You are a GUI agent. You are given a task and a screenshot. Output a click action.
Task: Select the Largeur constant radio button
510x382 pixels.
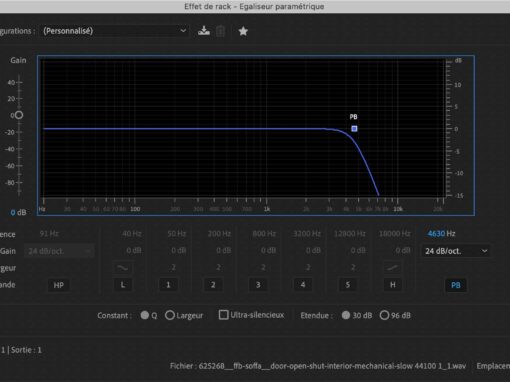point(170,315)
